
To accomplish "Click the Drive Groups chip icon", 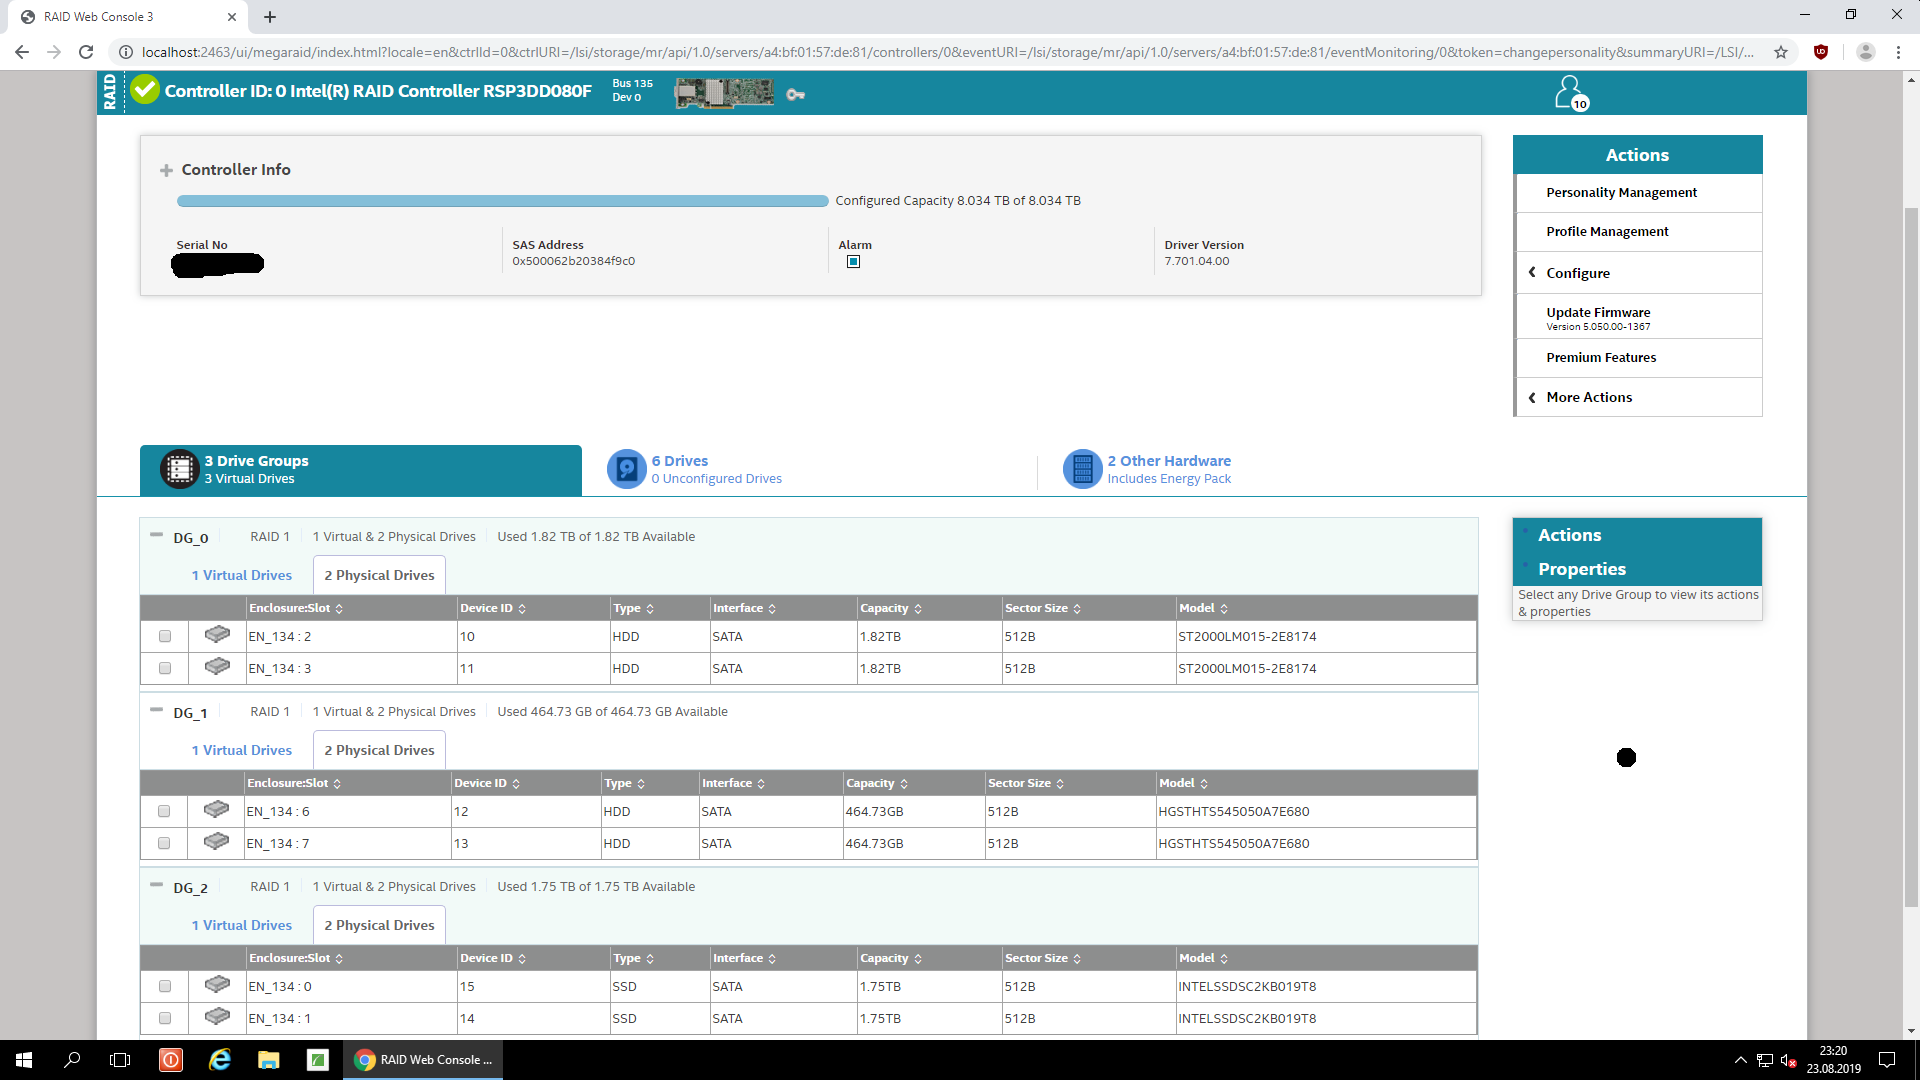I will (180, 469).
